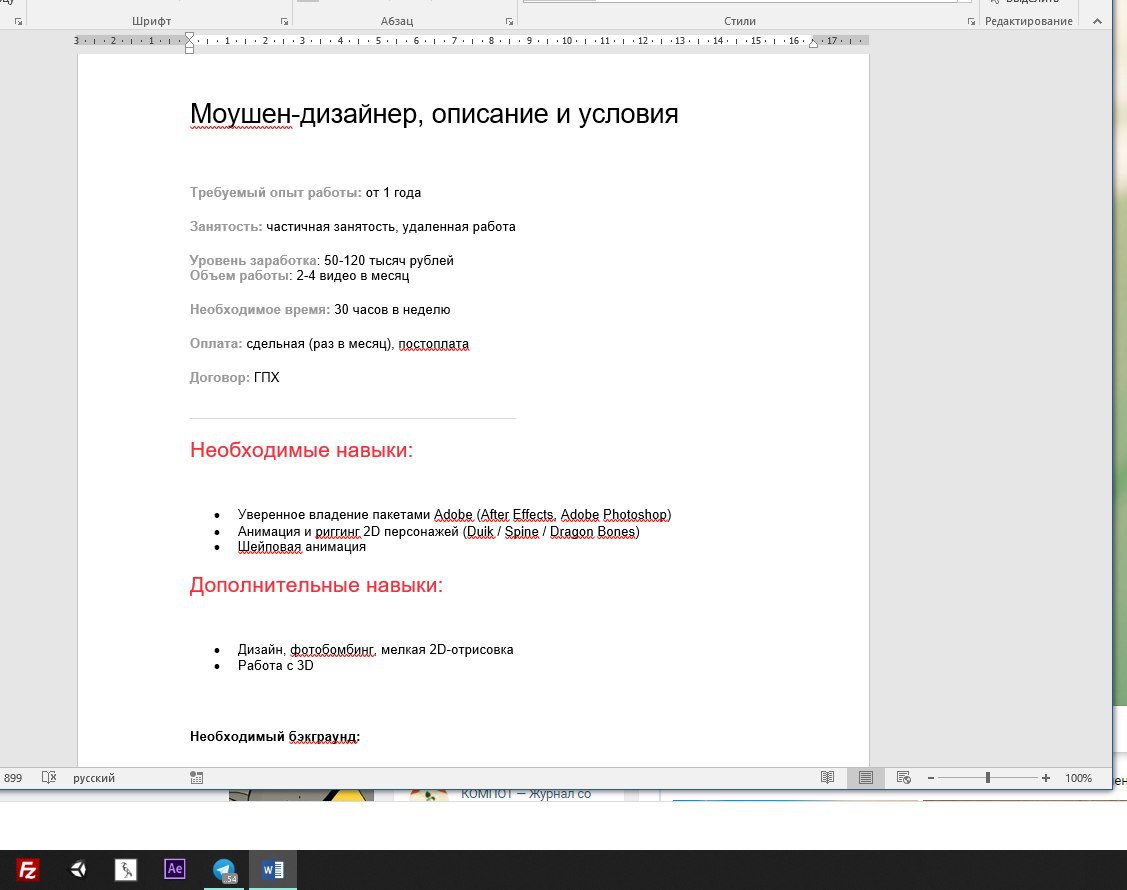Click the Шрифт group label in ribbon
Image resolution: width=1127 pixels, height=890 pixels.
pyautogui.click(x=152, y=22)
